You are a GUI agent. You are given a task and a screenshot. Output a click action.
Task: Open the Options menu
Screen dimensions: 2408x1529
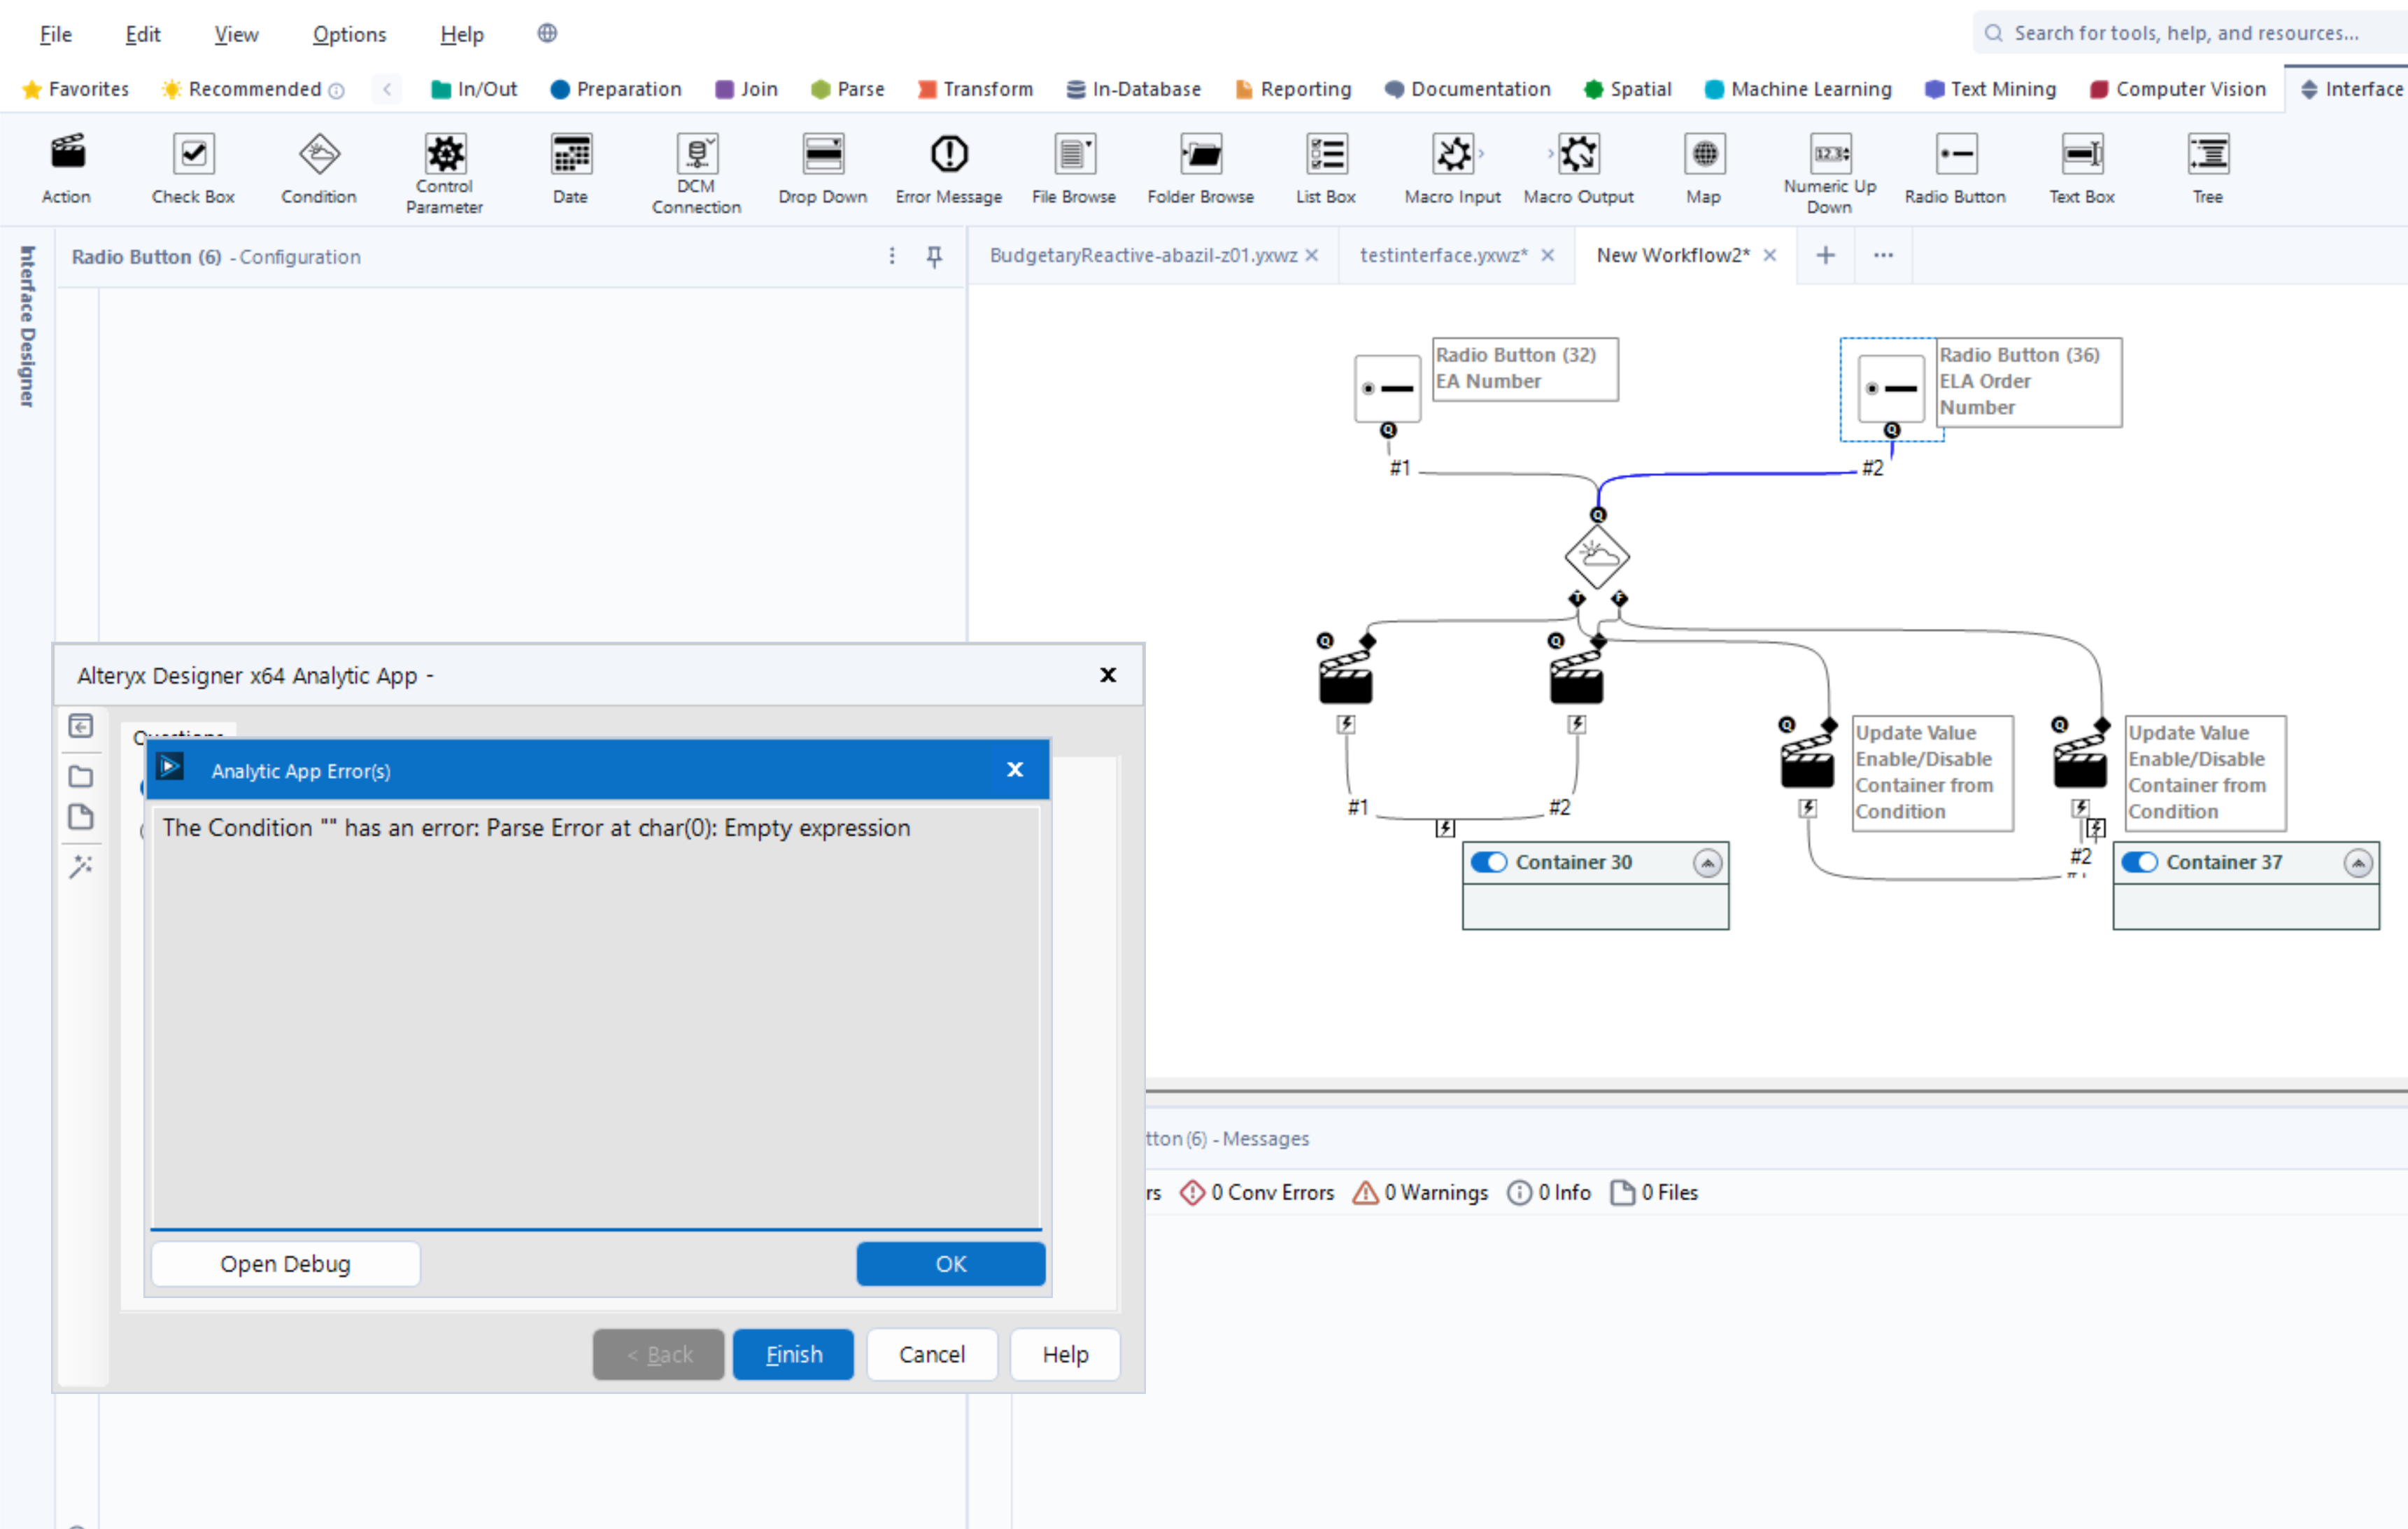(x=349, y=33)
